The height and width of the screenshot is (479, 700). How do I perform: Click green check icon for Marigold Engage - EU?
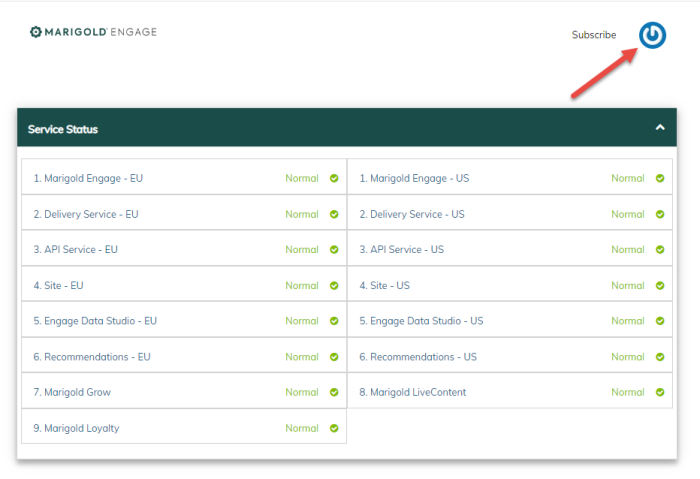pyautogui.click(x=334, y=179)
